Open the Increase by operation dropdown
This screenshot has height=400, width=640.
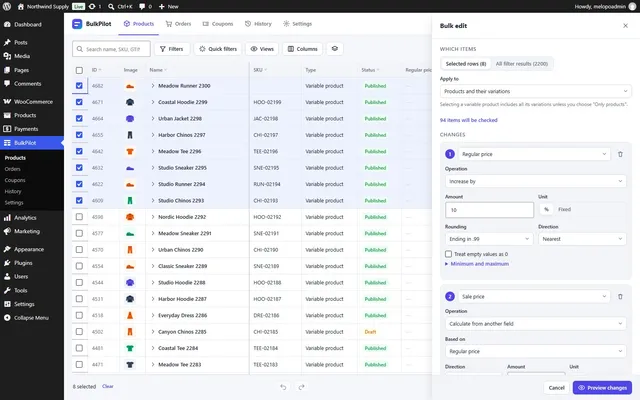point(536,181)
